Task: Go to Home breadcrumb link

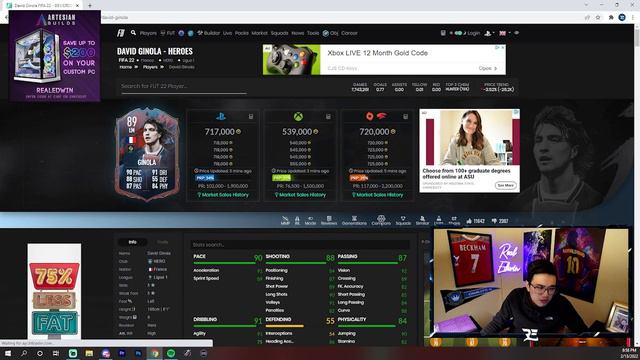Action: point(126,67)
